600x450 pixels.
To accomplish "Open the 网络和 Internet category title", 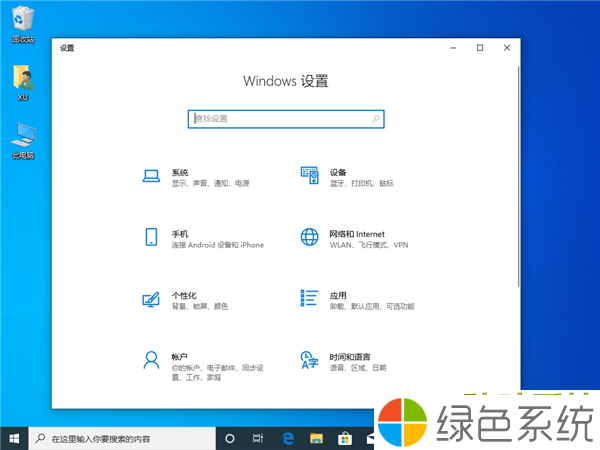I will 357,234.
